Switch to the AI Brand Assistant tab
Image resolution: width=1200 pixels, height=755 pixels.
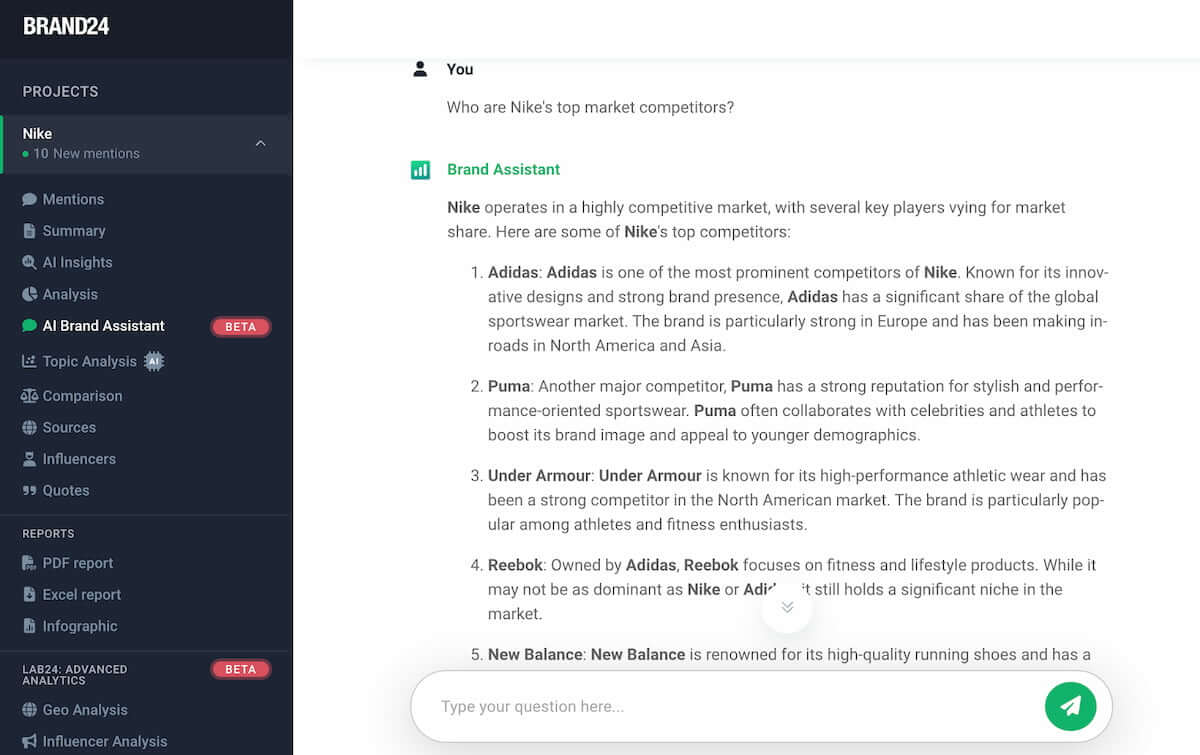click(x=101, y=325)
